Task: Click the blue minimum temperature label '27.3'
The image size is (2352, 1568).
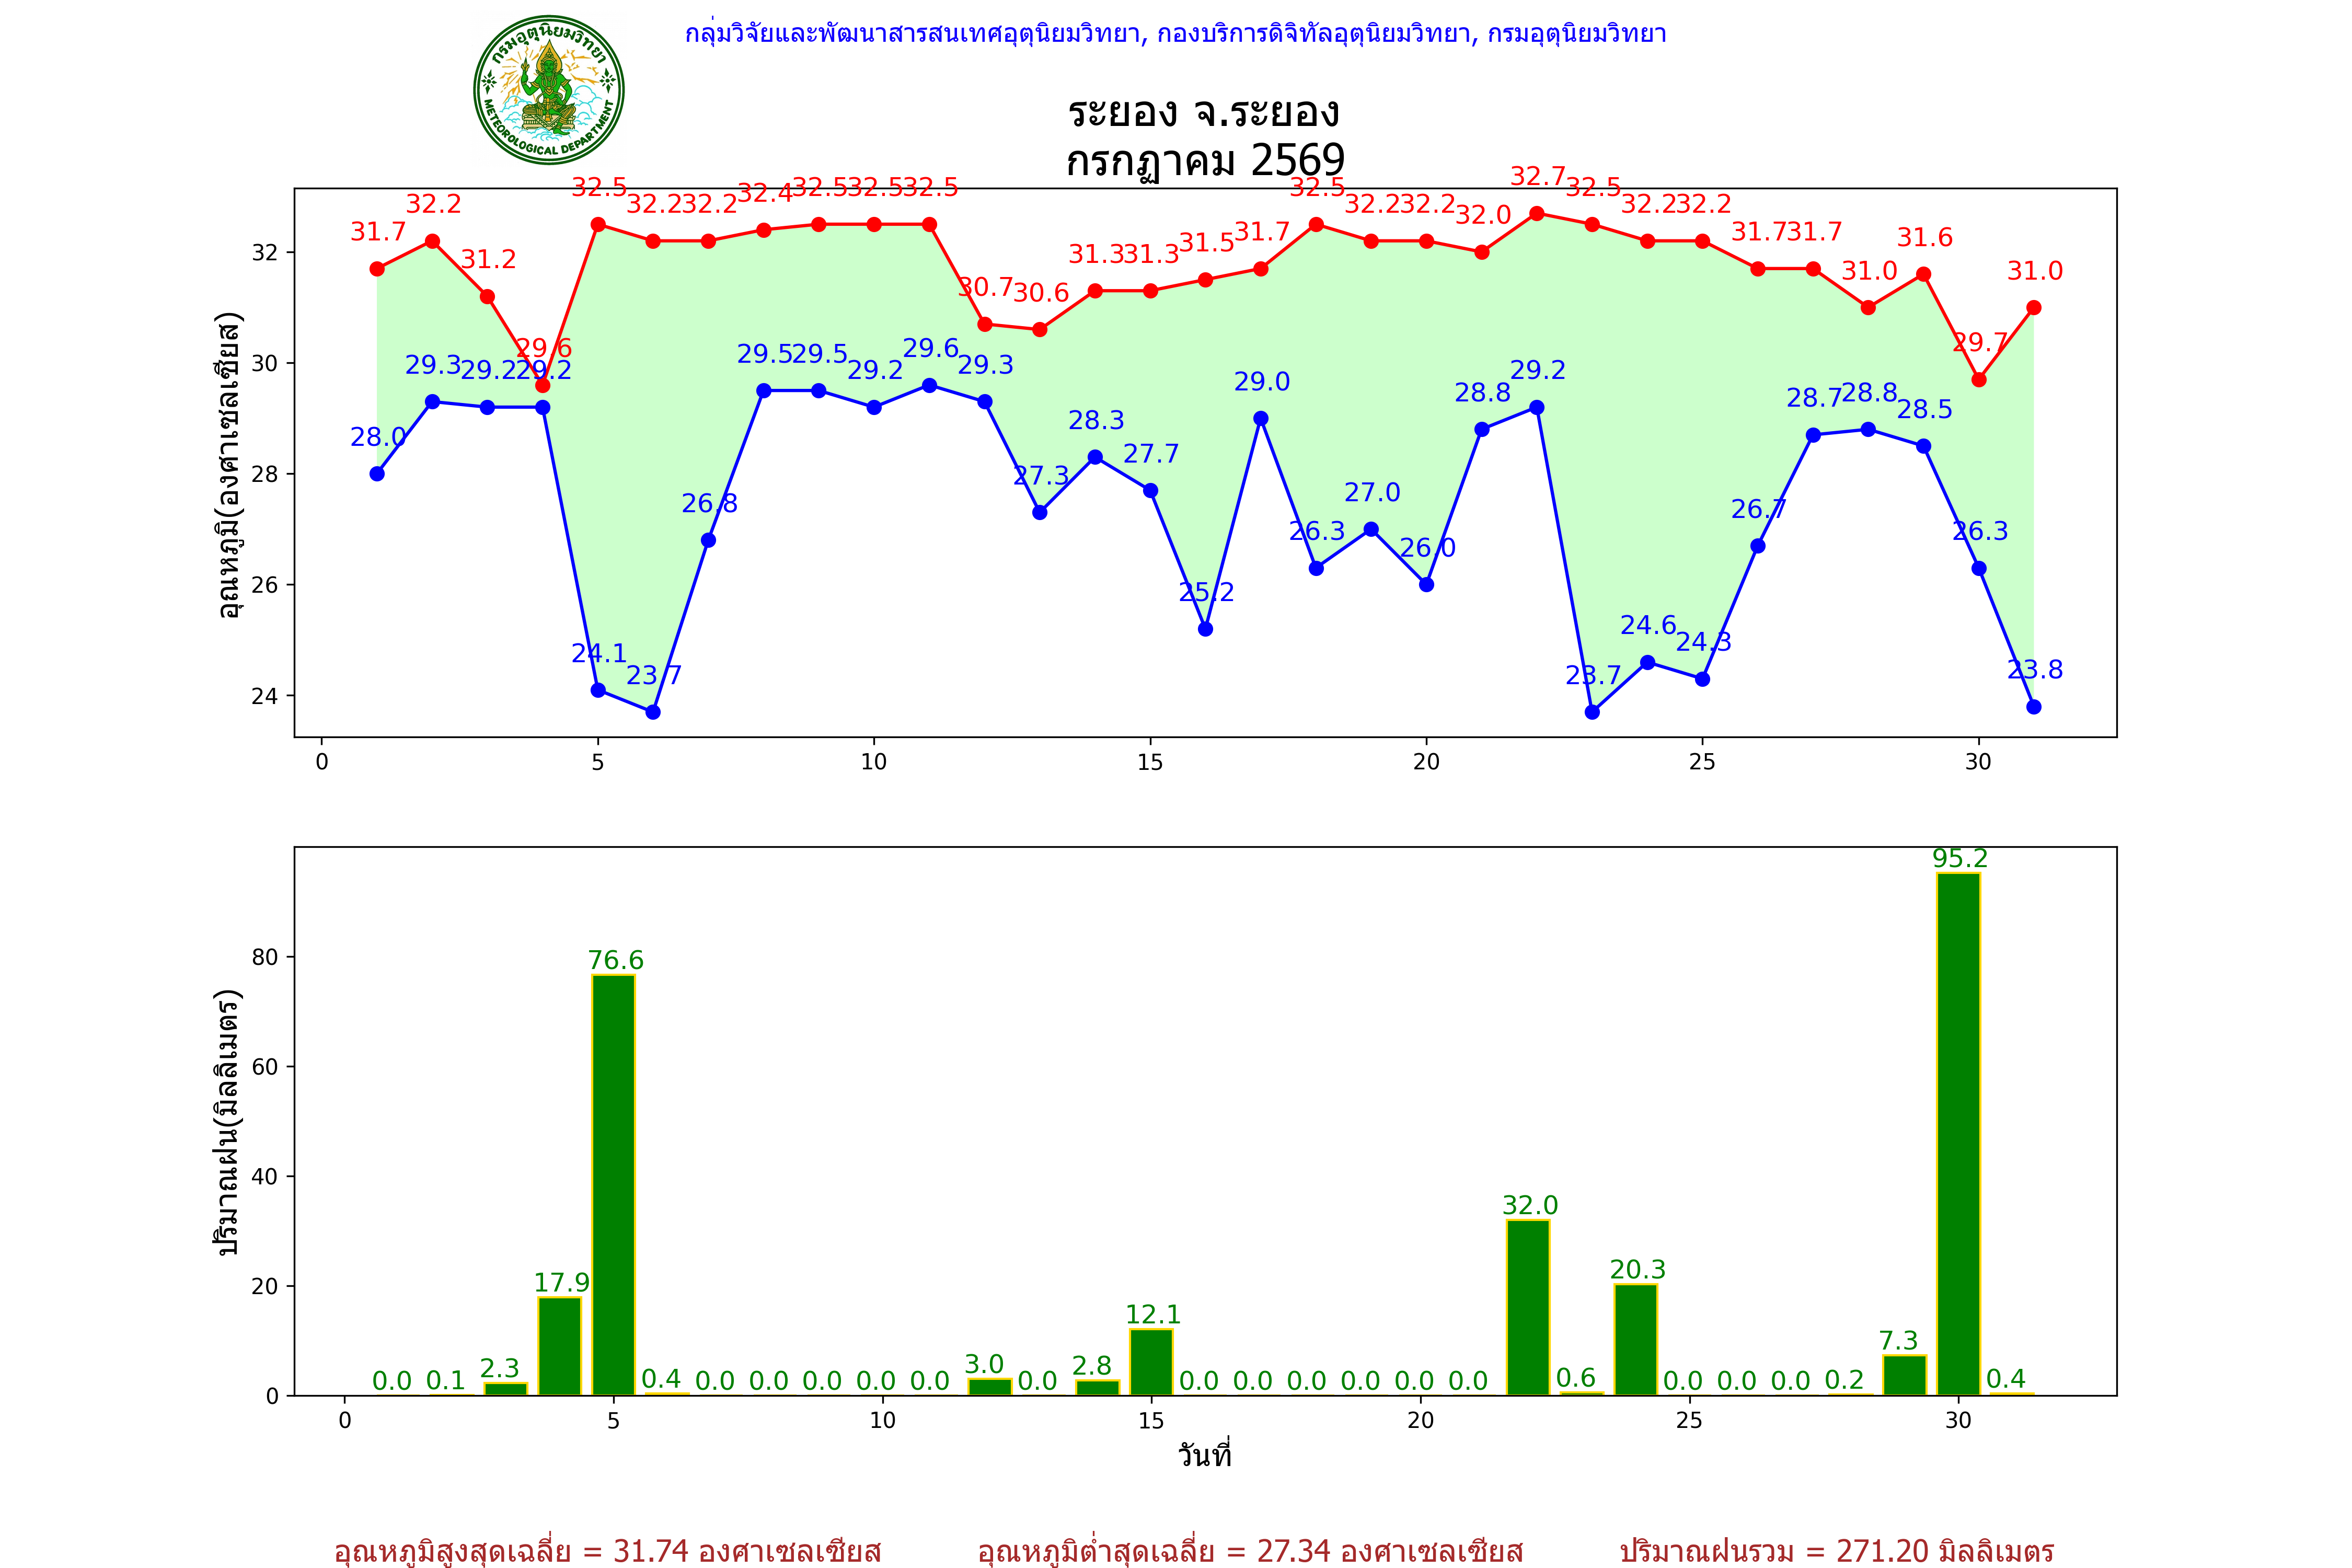Action: [x=1041, y=476]
